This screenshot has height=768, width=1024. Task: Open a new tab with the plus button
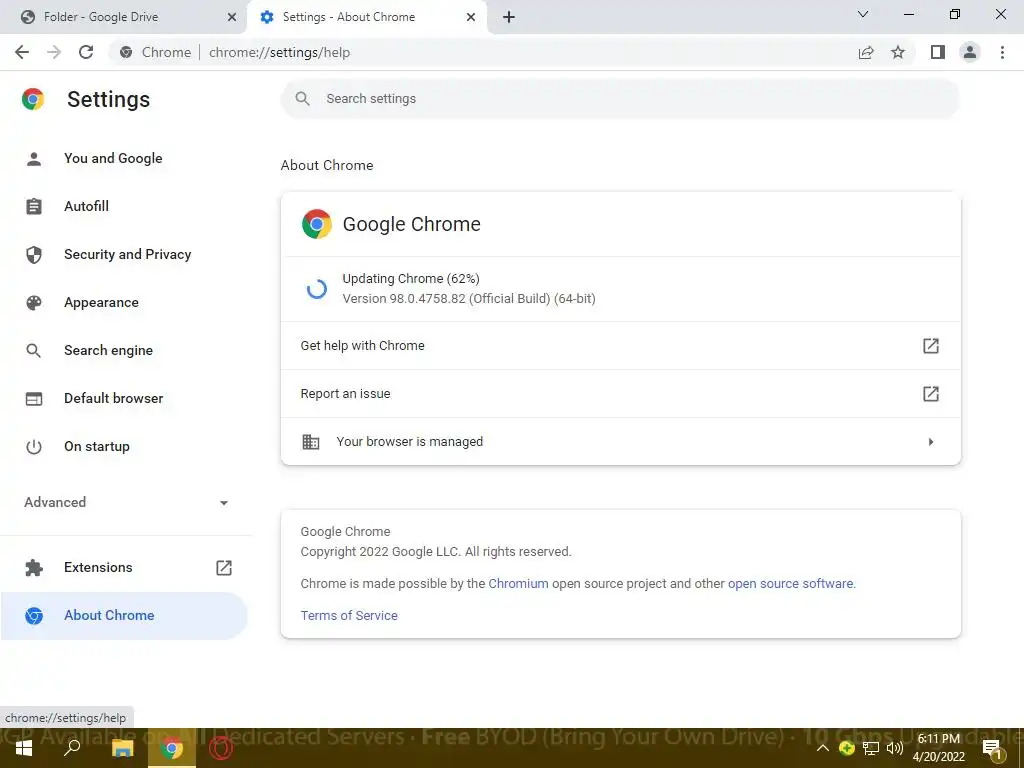click(509, 17)
